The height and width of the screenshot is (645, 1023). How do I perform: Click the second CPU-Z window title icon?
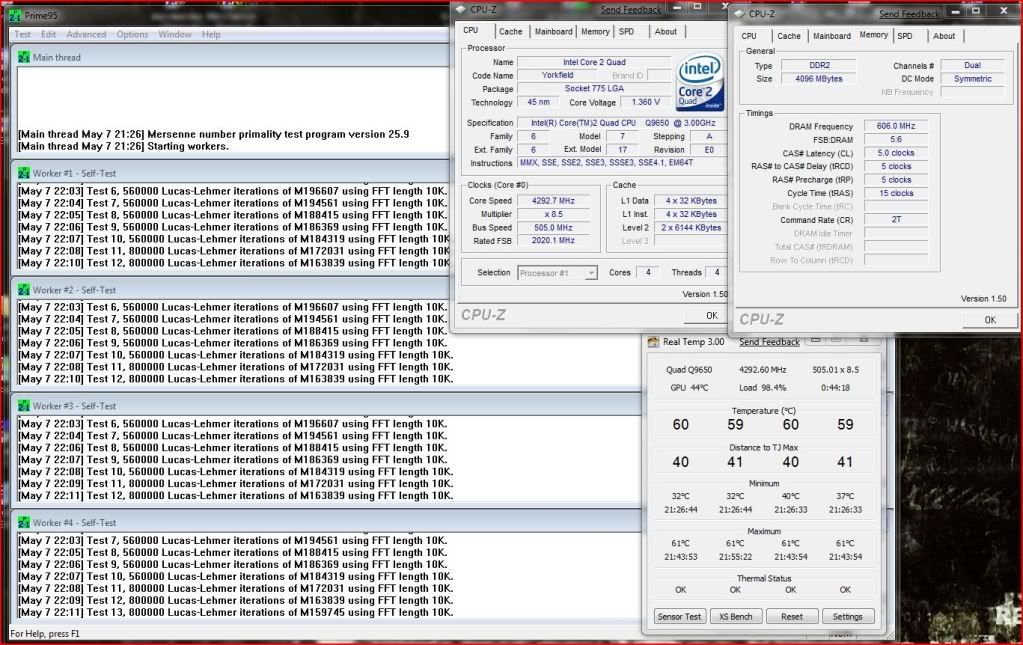click(739, 13)
